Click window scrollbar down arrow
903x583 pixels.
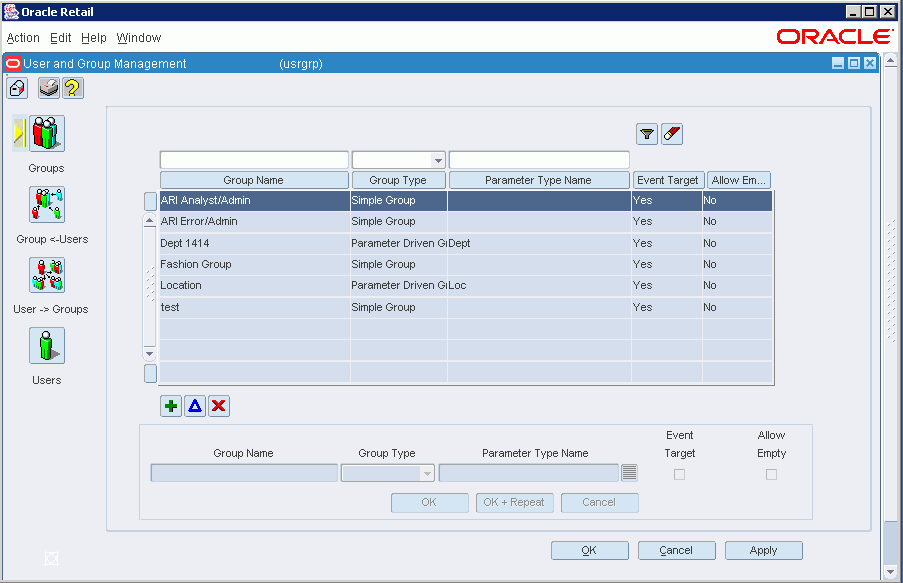click(890, 572)
